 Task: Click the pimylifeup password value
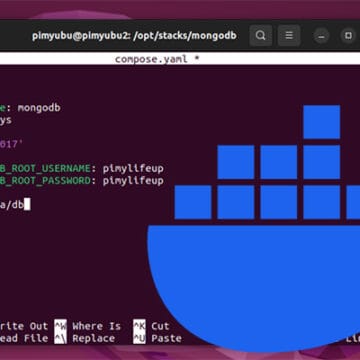tap(133, 181)
